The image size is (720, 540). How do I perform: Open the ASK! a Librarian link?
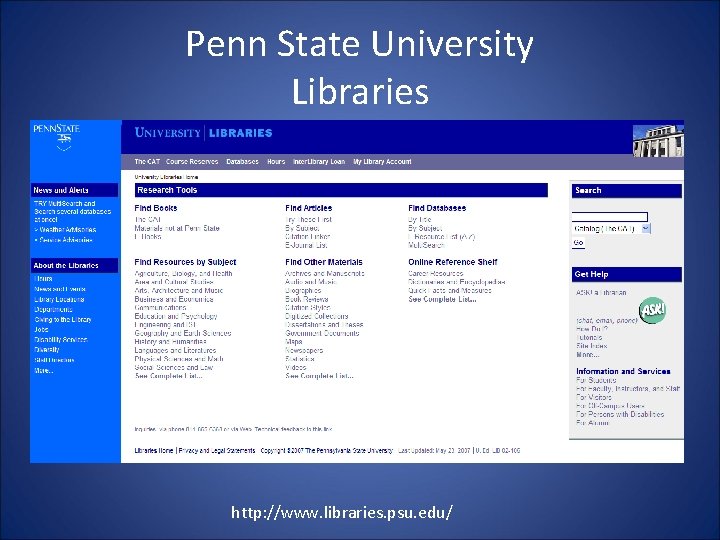[601, 292]
